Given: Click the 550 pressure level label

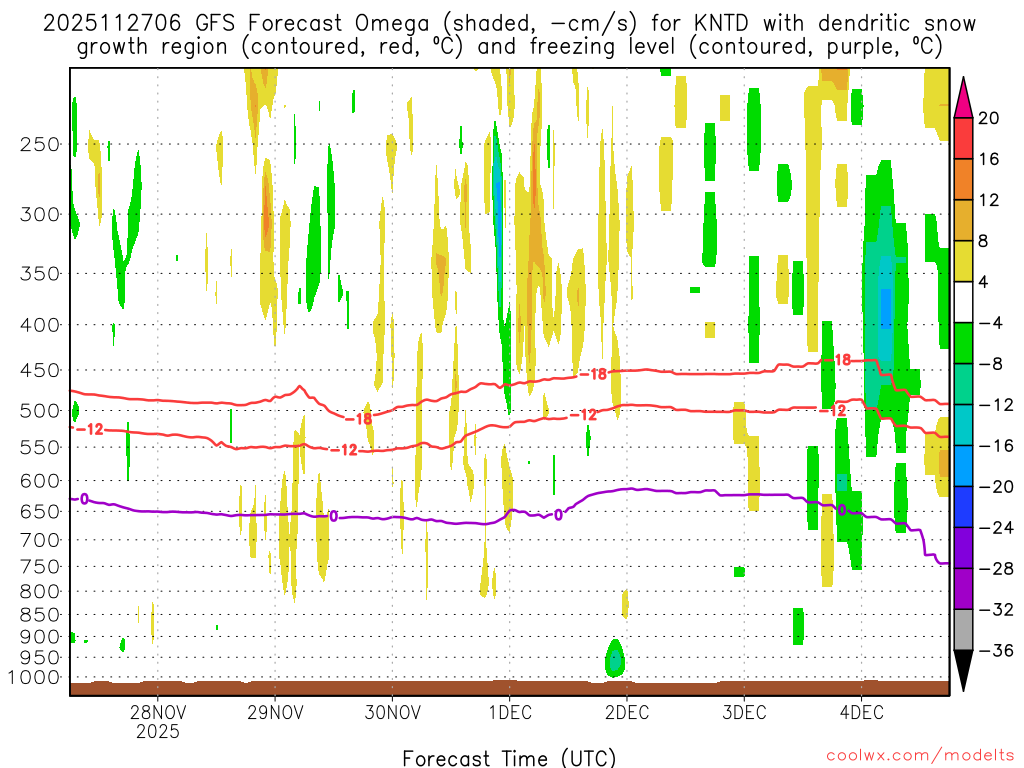Looking at the screenshot, I should 40,447.
